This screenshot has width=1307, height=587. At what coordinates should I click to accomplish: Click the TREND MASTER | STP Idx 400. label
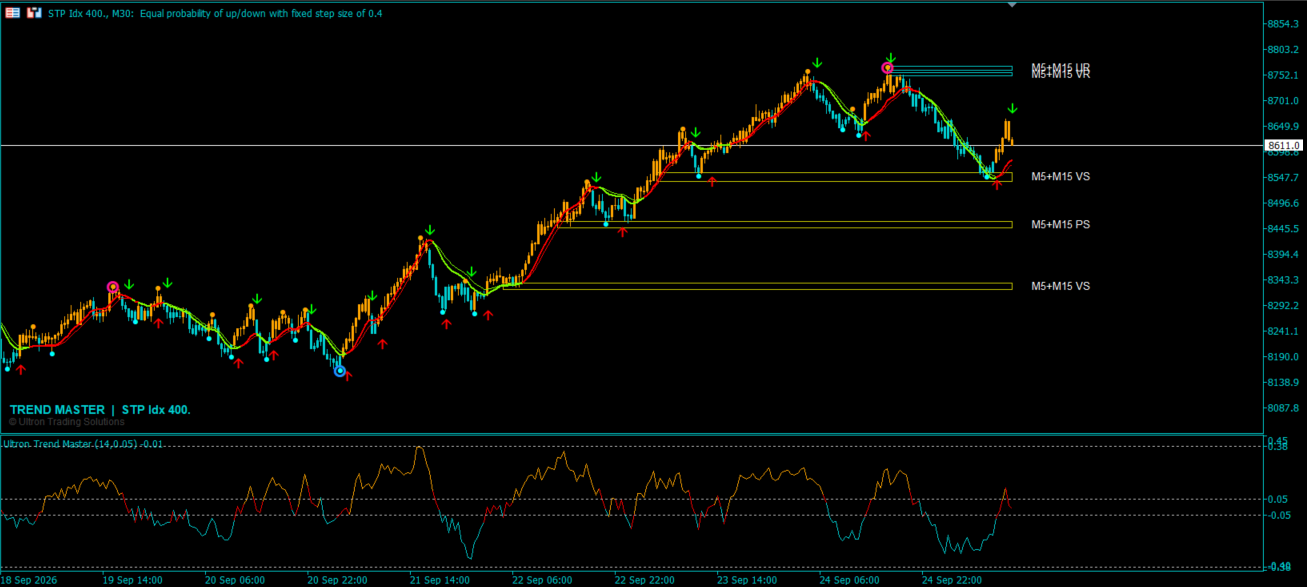click(x=100, y=410)
